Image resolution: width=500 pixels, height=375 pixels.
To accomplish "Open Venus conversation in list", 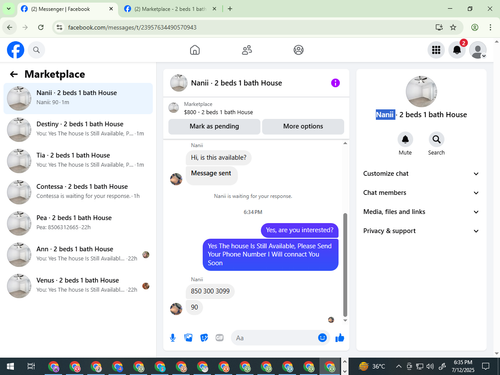I will [78, 286].
